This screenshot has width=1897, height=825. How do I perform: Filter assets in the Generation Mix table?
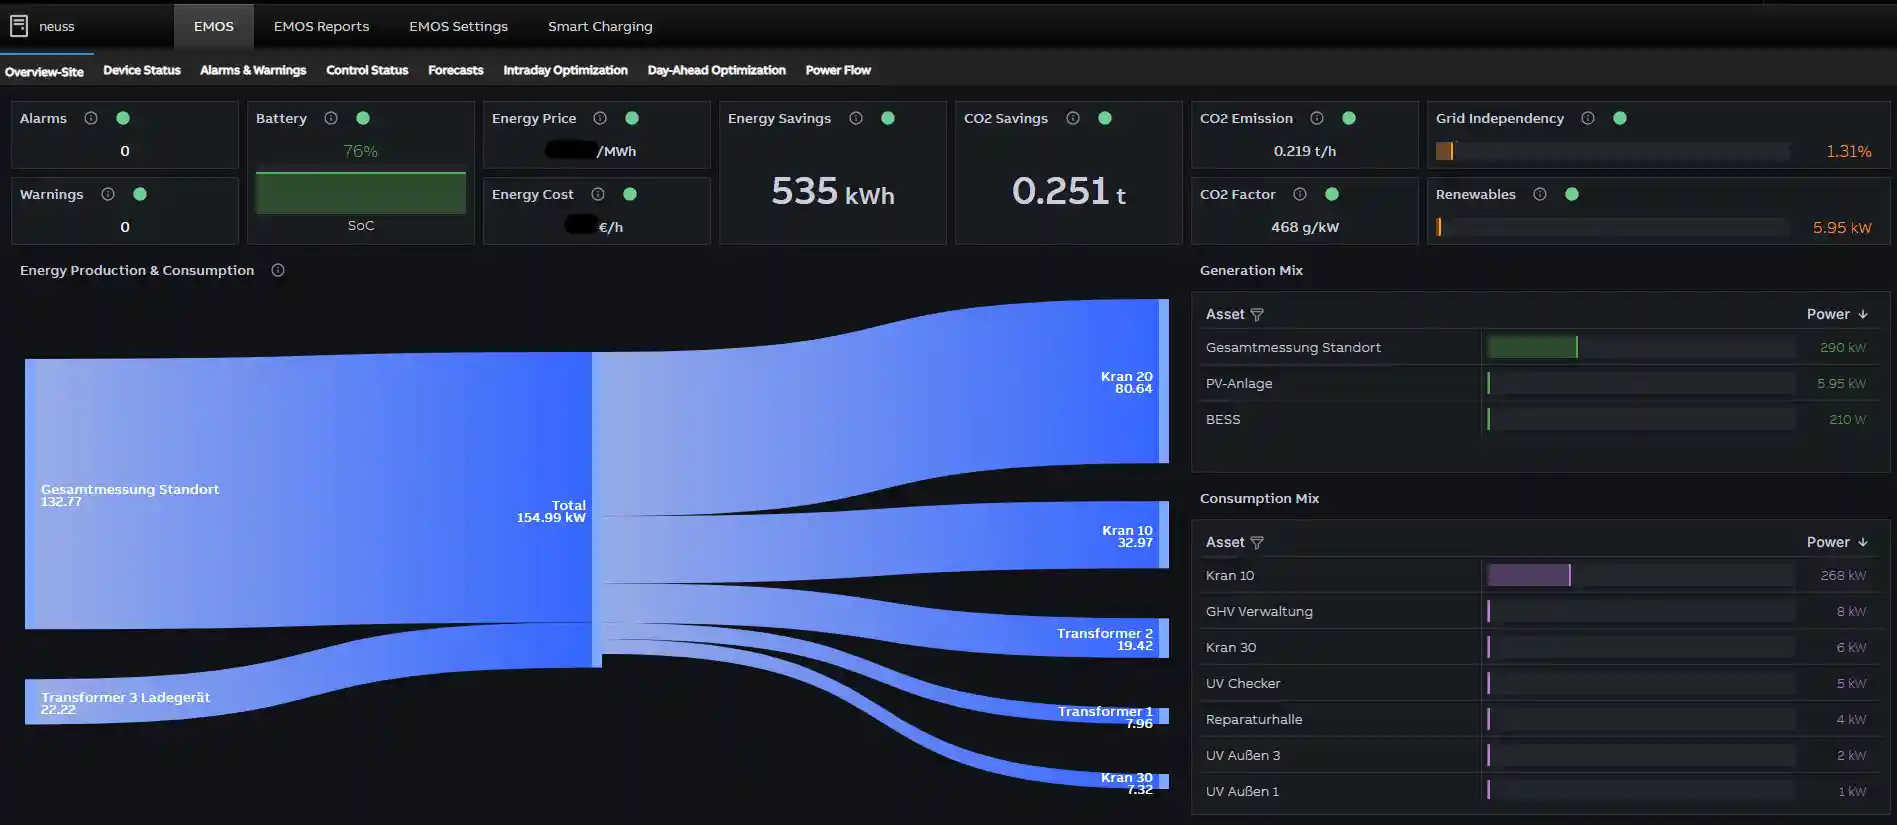[x=1257, y=315]
